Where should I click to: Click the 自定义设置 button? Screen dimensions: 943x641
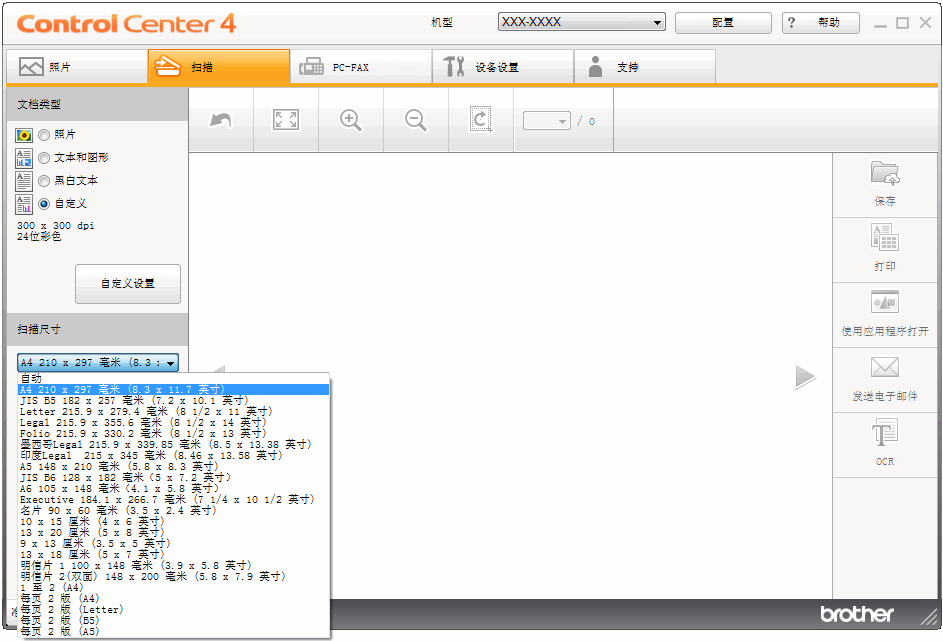click(128, 283)
